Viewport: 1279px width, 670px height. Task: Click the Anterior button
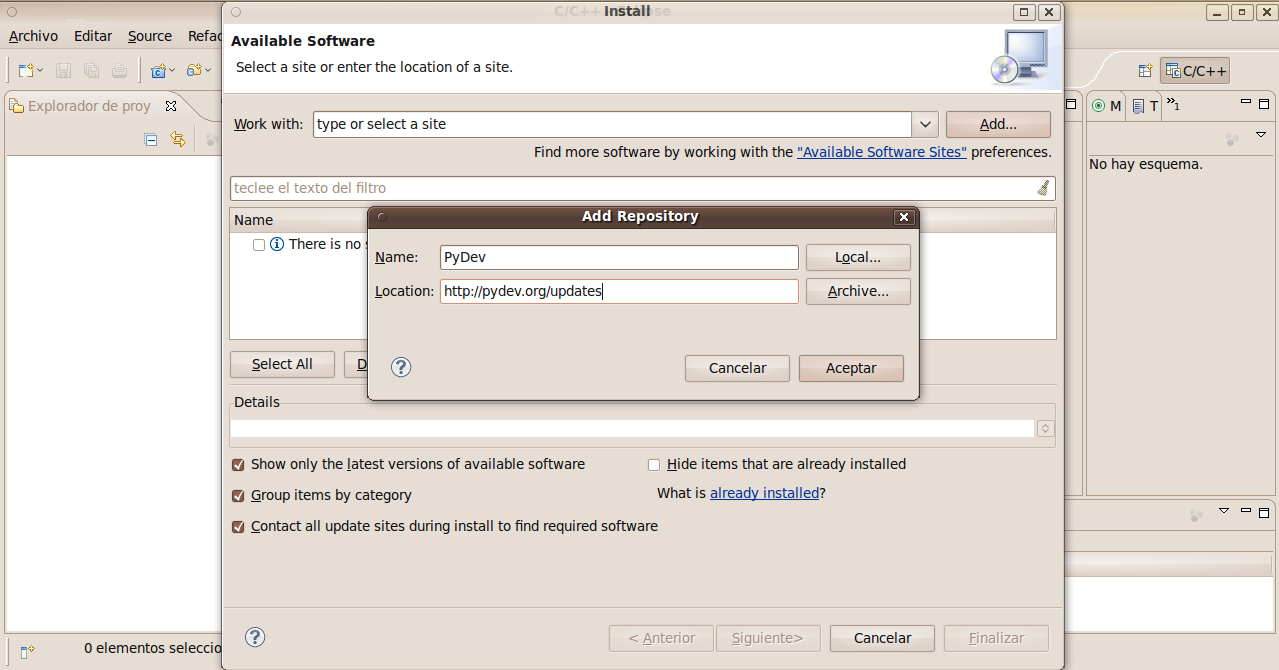661,638
